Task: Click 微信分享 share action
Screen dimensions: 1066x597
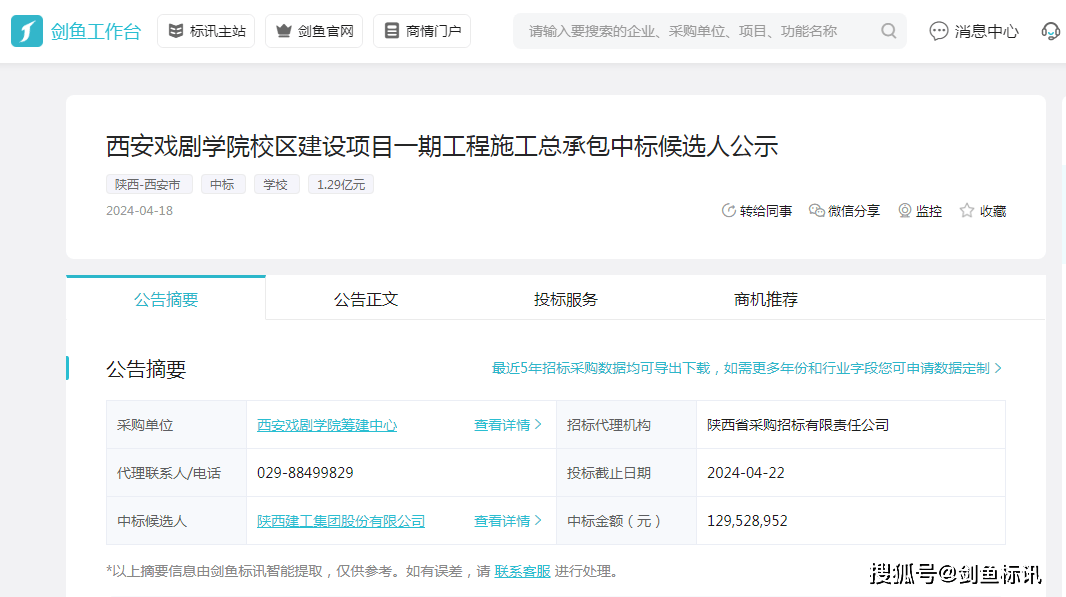Action: coord(844,211)
